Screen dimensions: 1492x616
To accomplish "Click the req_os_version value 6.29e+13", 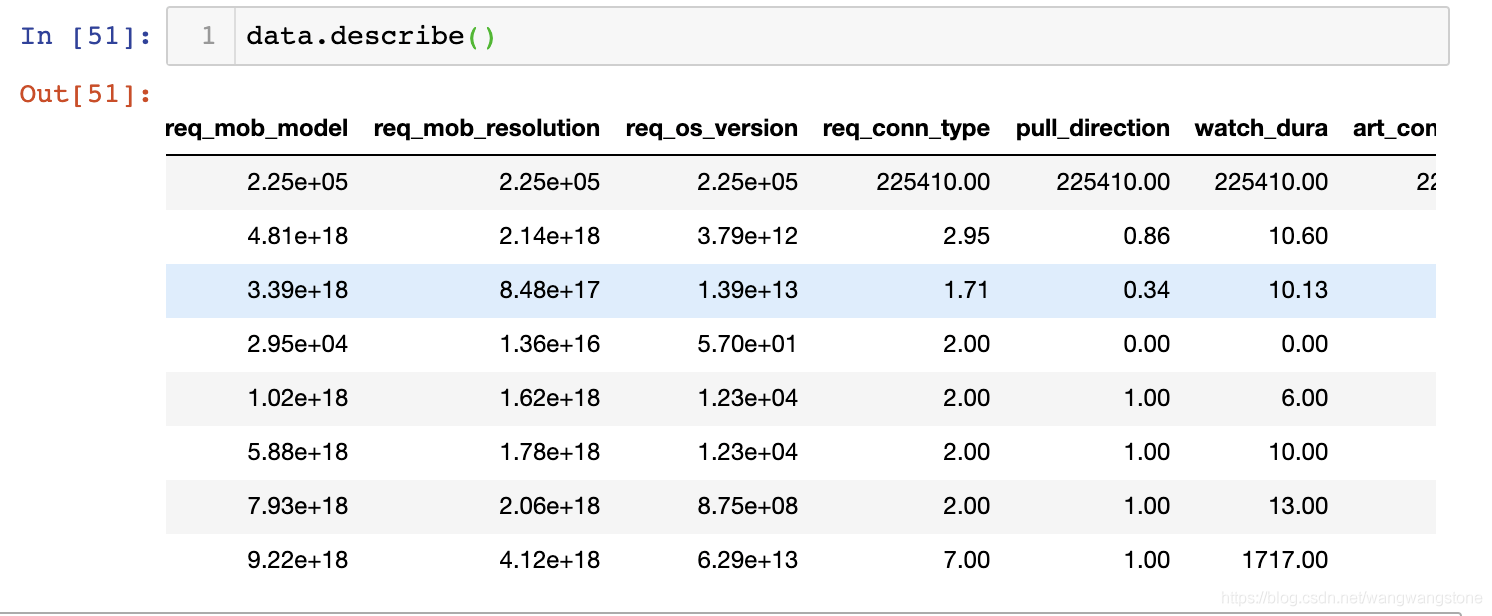I will point(748,560).
